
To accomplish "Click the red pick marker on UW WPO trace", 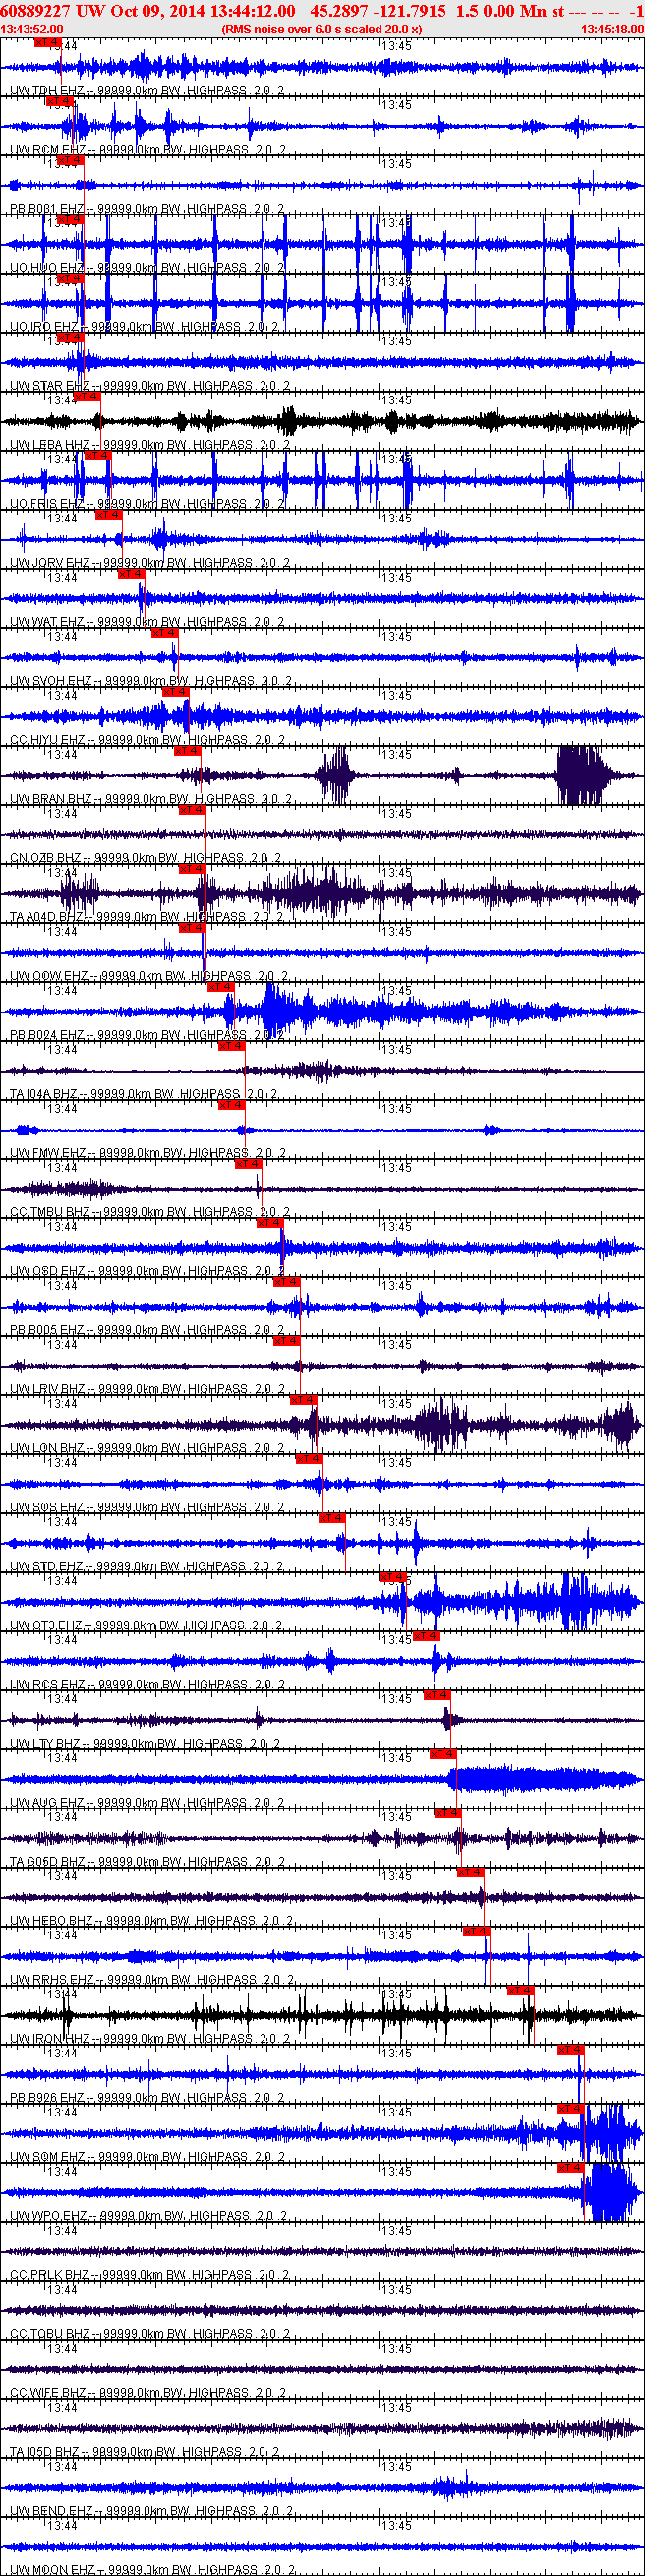I will (x=570, y=2167).
